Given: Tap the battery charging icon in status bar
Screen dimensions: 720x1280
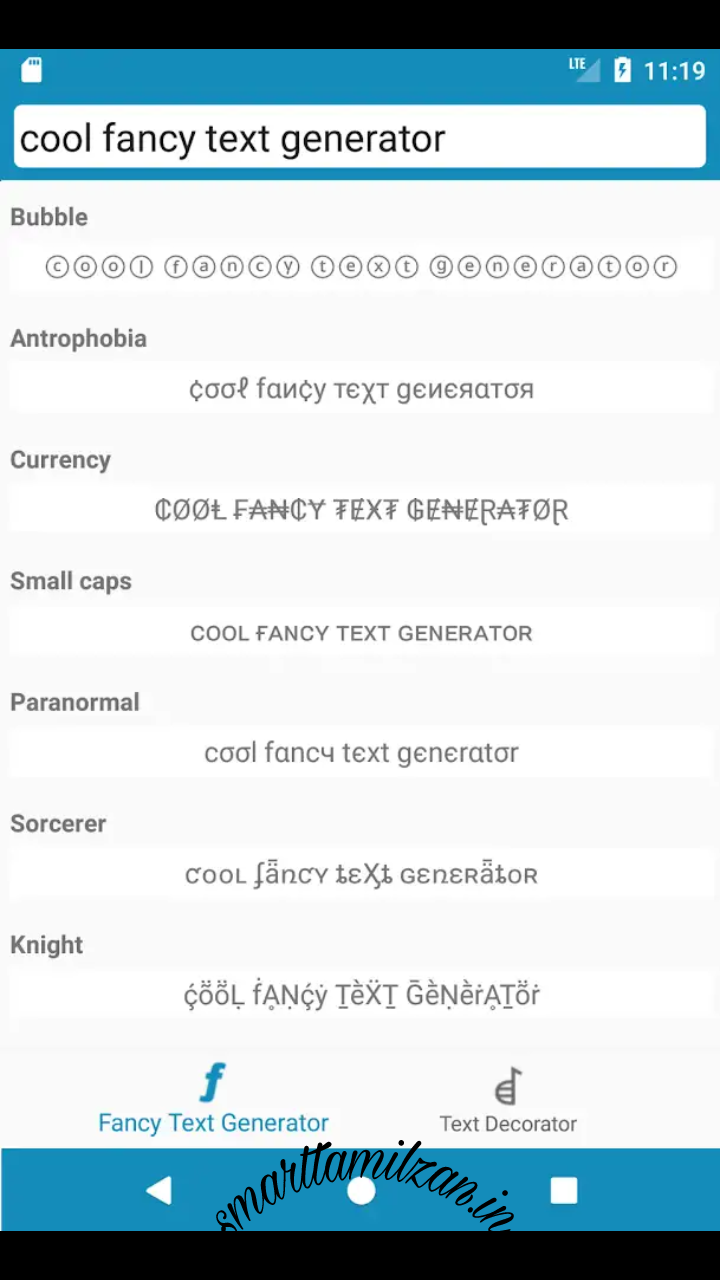Looking at the screenshot, I should point(622,70).
